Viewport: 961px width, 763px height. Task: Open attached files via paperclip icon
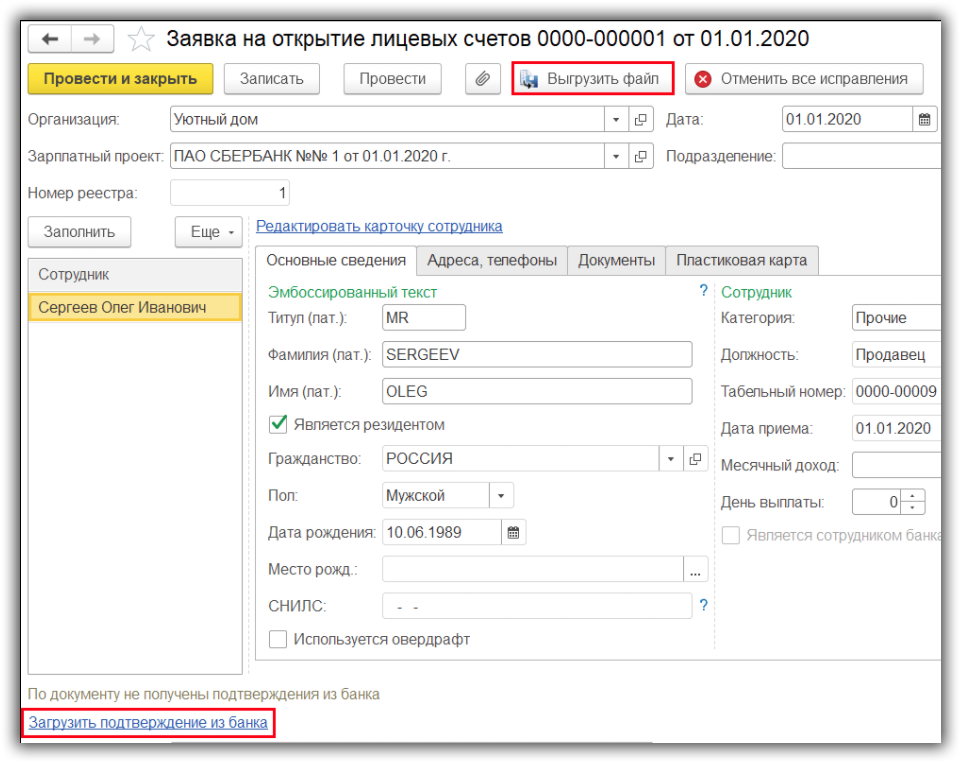(483, 79)
